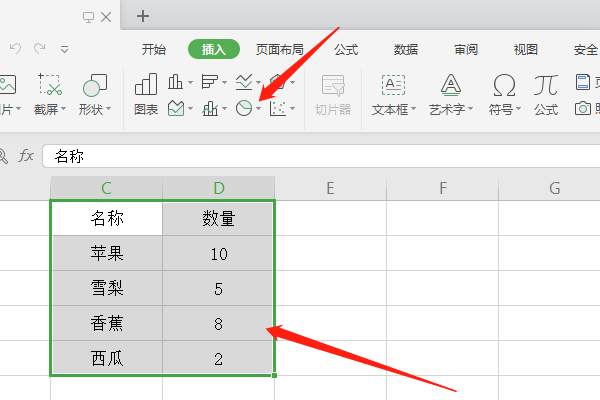Open the 审阅 tab
The width and height of the screenshot is (600, 400).
pos(466,49)
